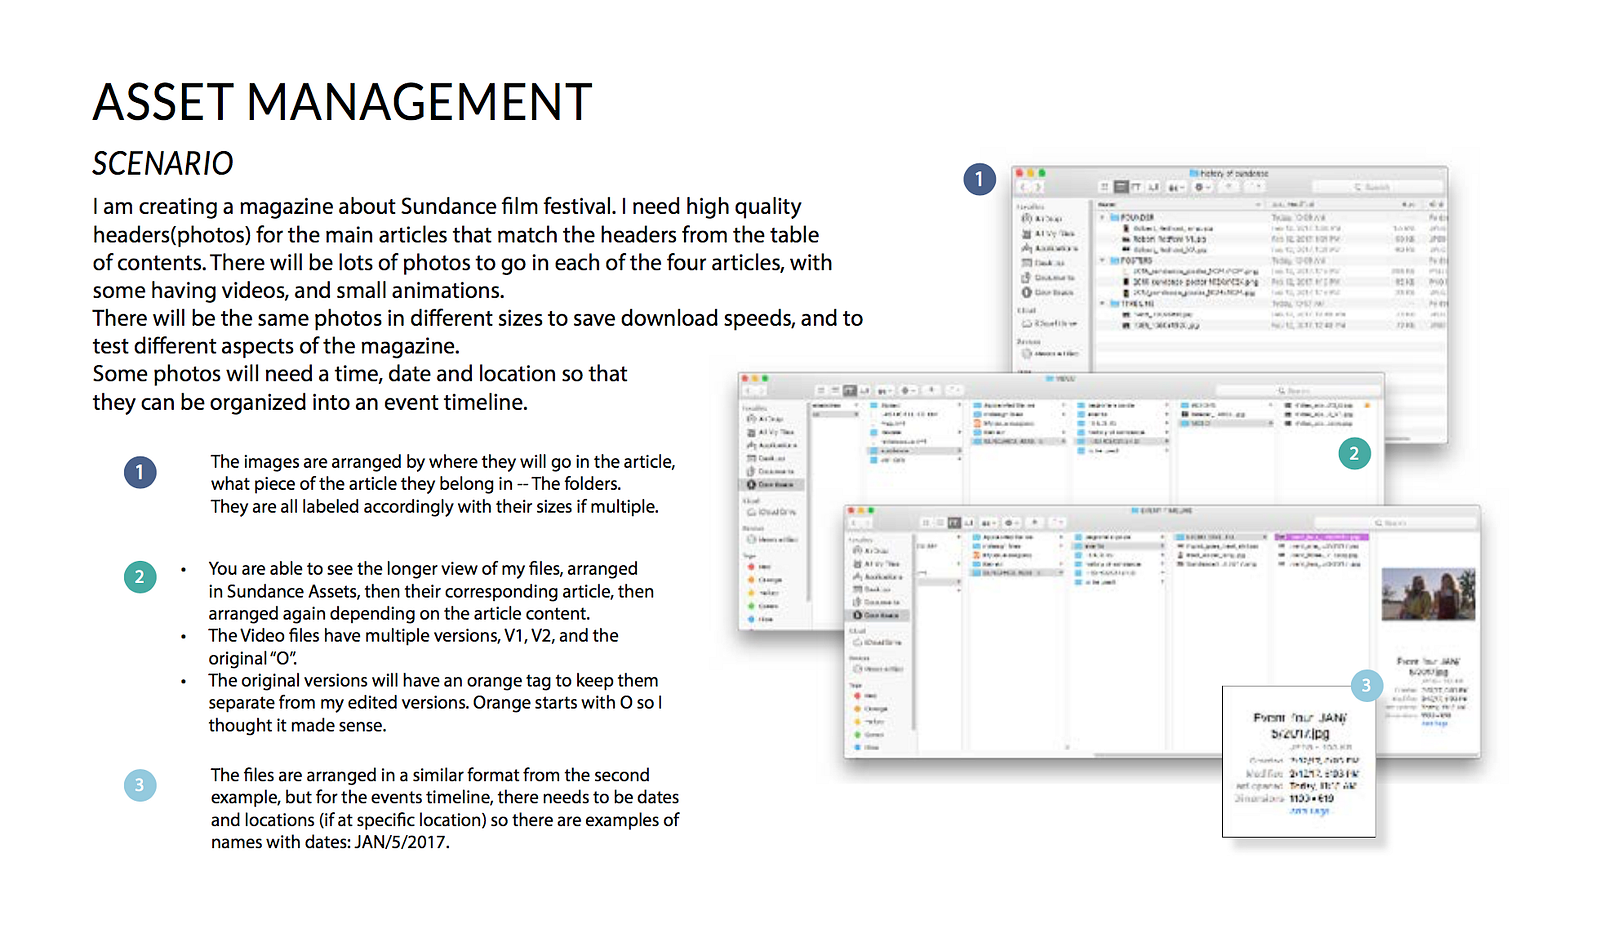Click Share button in History of Sundance window
This screenshot has height=947, width=1600.
point(1230,187)
